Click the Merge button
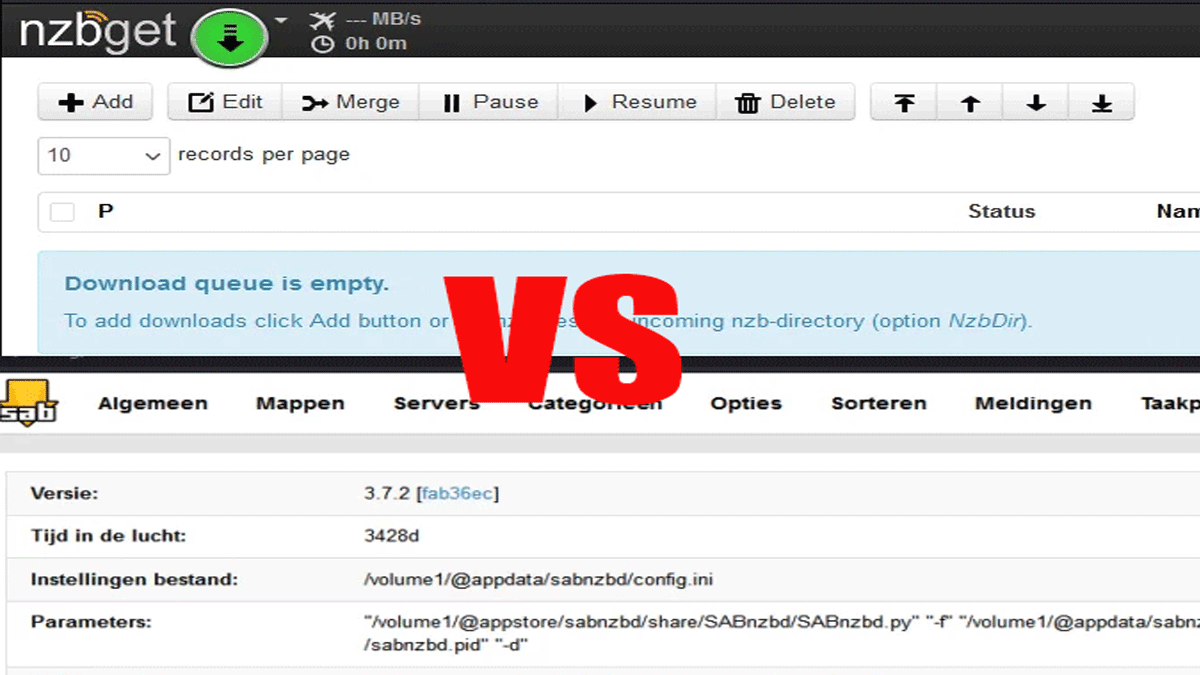 point(351,103)
